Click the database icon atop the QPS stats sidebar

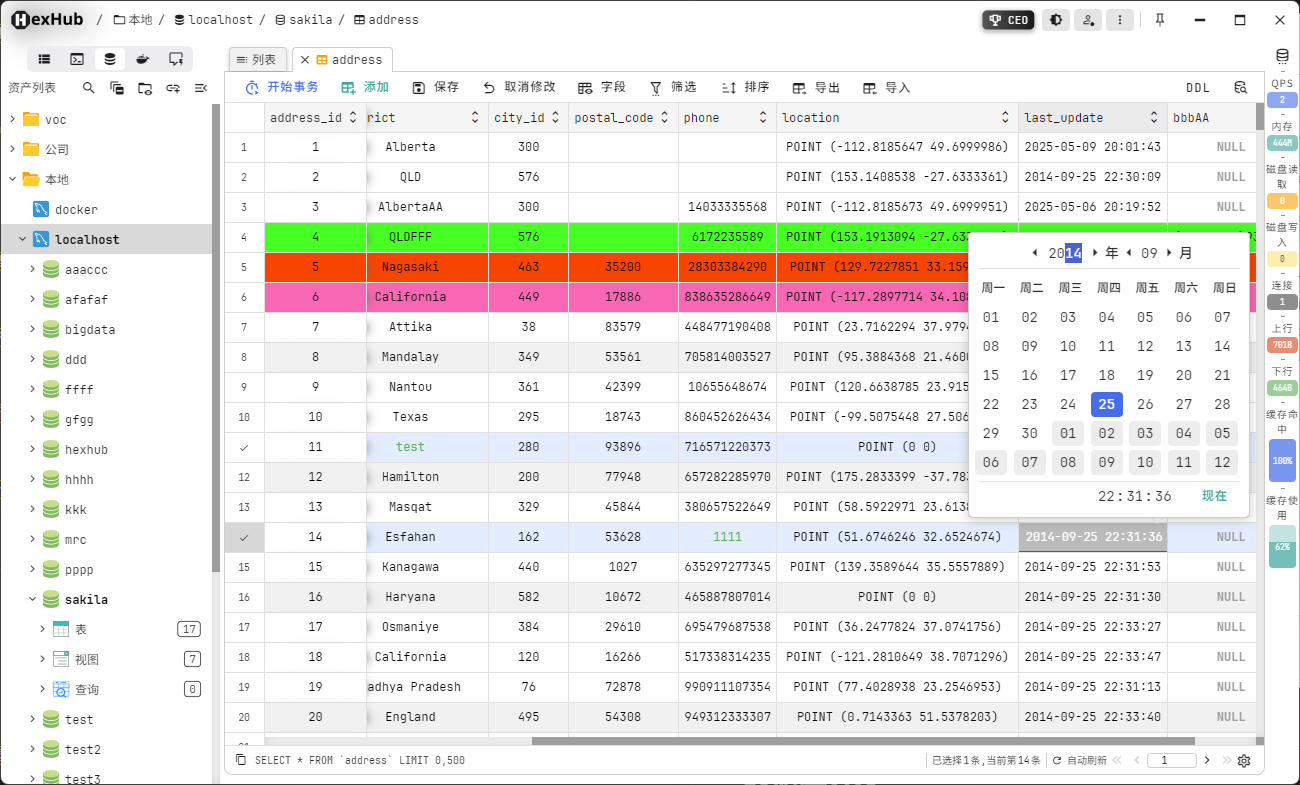[x=1283, y=56]
